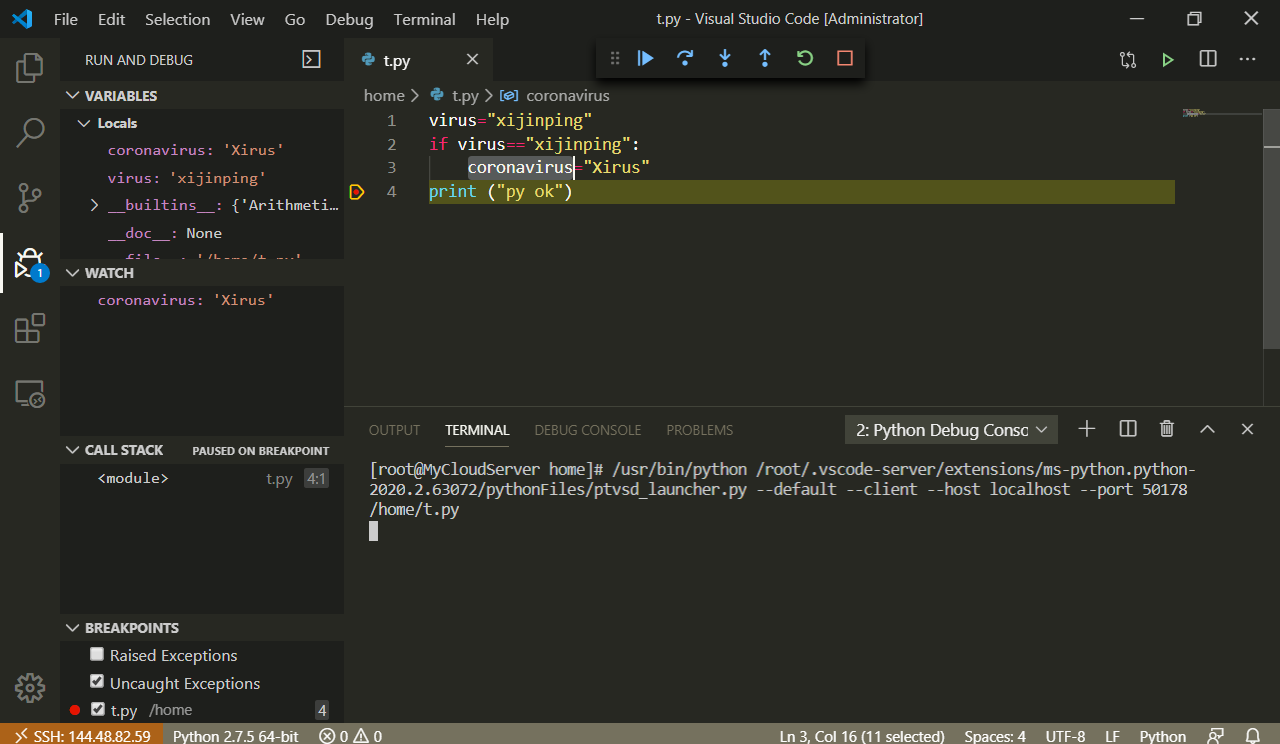Click the breakpoint marker on line 4
The image size is (1280, 744).
[356, 191]
